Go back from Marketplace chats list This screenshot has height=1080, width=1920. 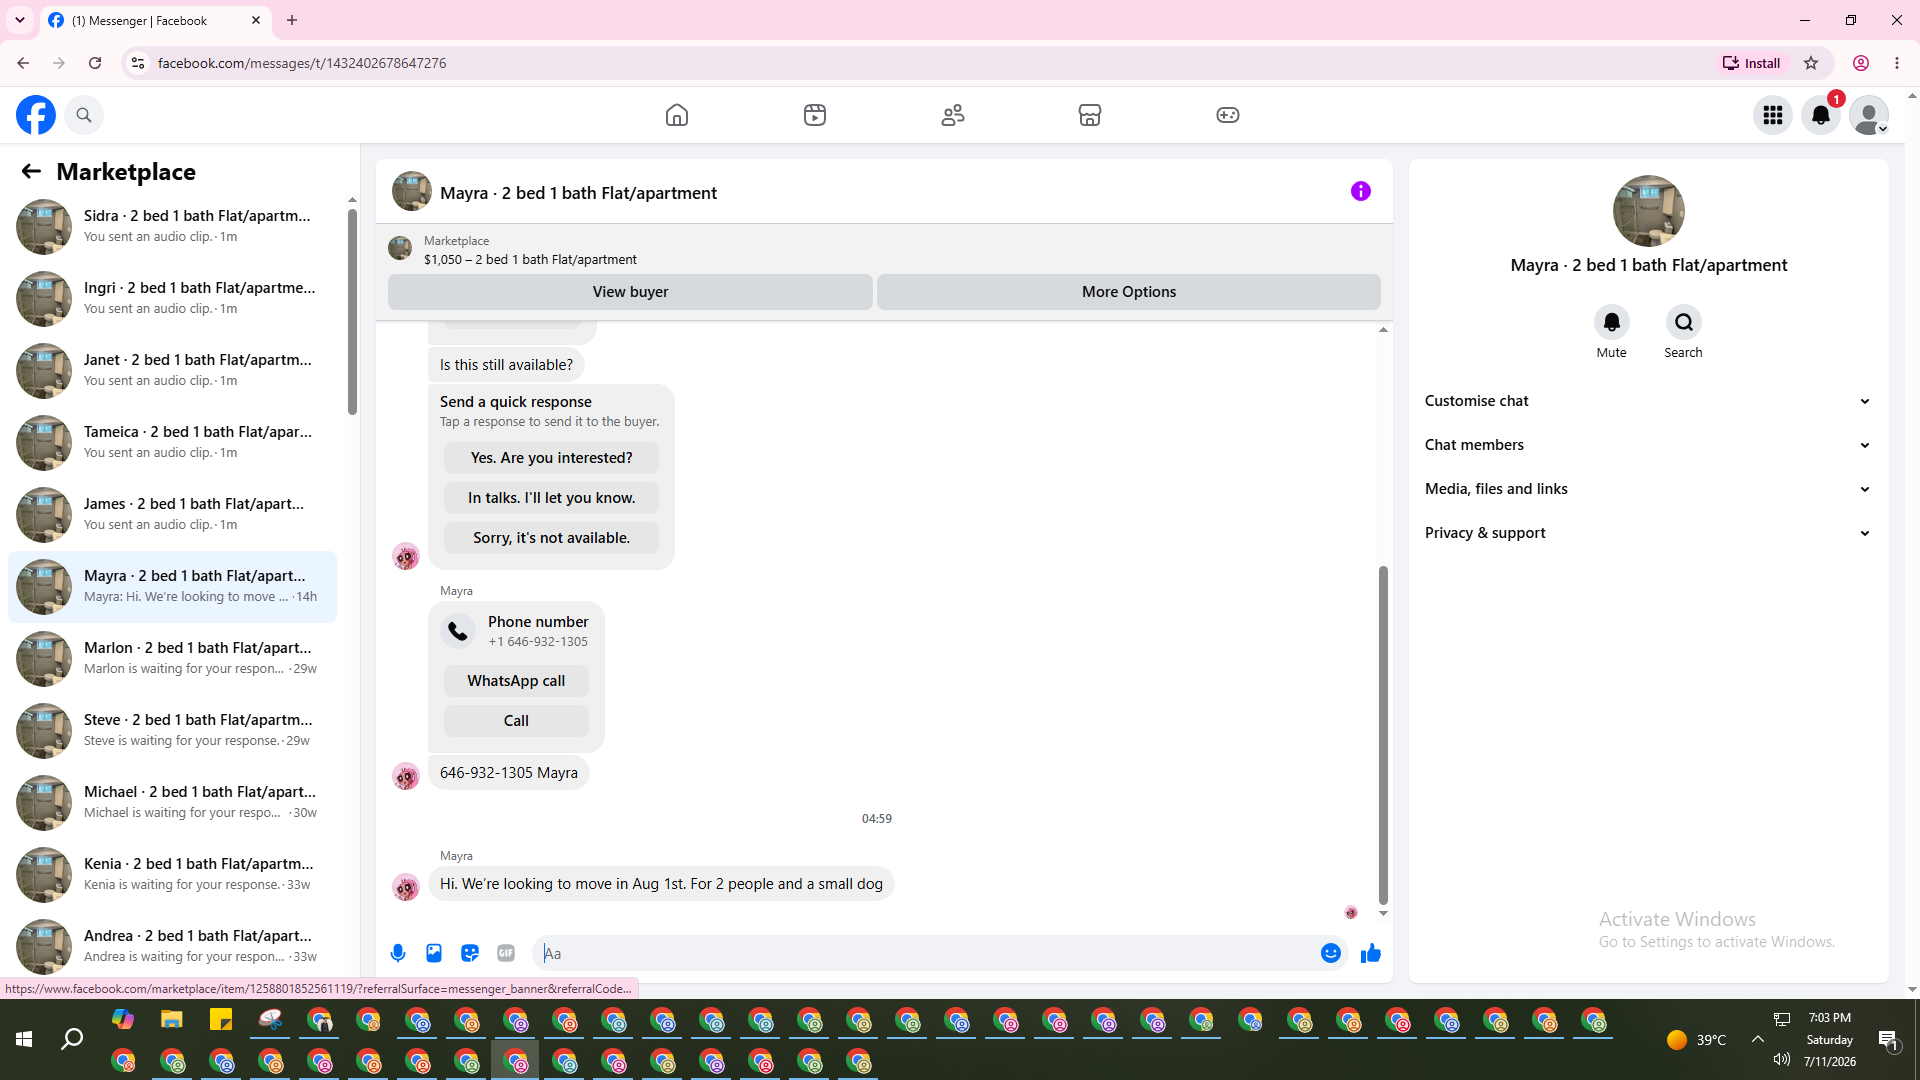(x=31, y=172)
